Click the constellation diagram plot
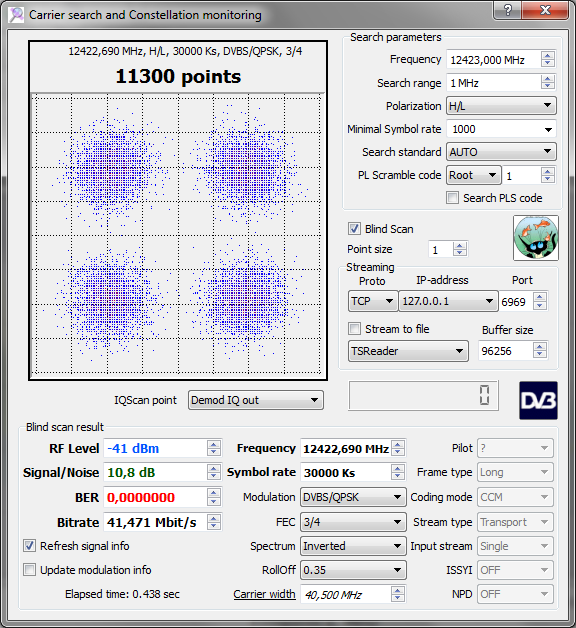This screenshot has height=628, width=576. pos(178,235)
